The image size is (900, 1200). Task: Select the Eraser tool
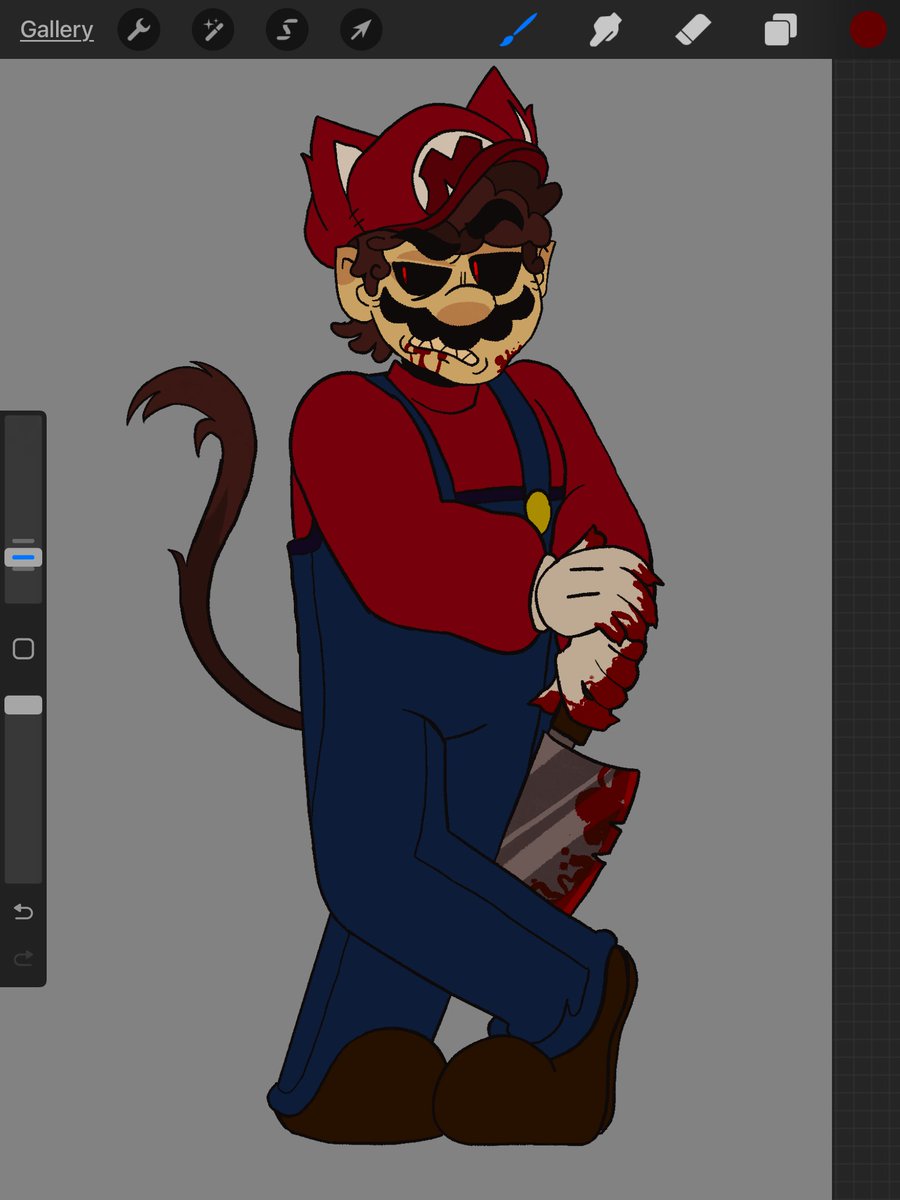click(x=693, y=30)
